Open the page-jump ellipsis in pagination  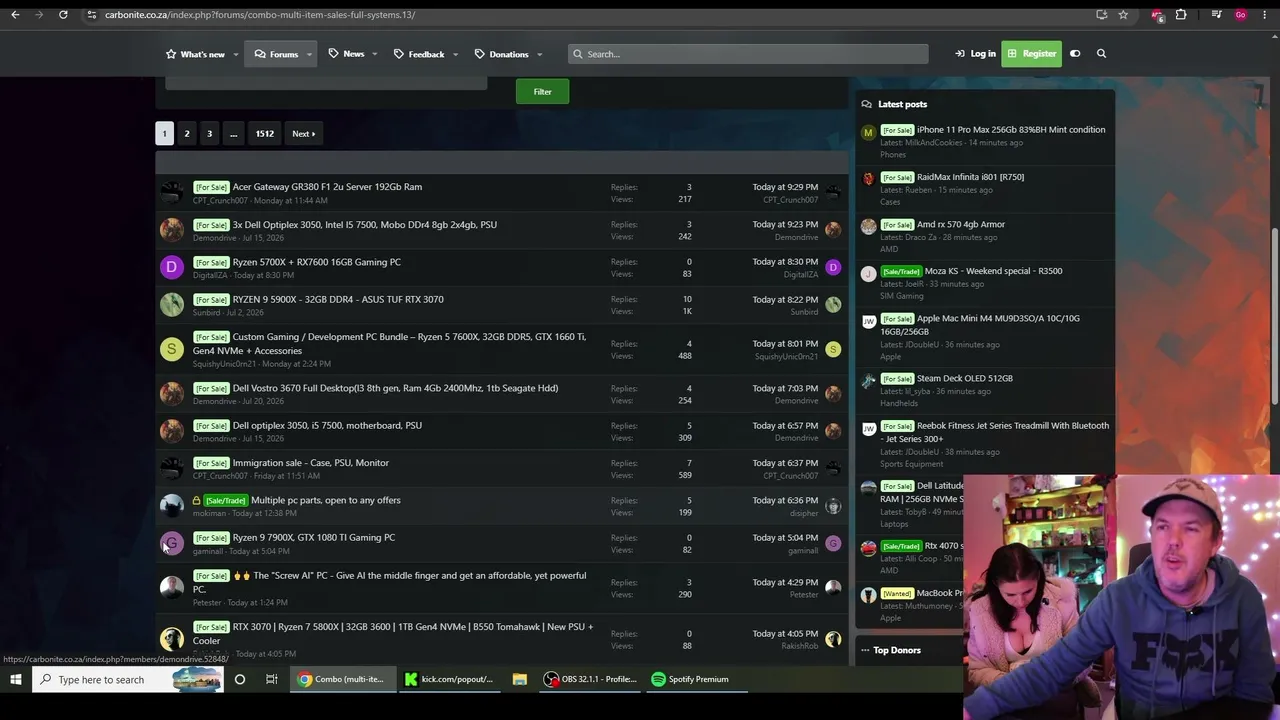pos(233,134)
